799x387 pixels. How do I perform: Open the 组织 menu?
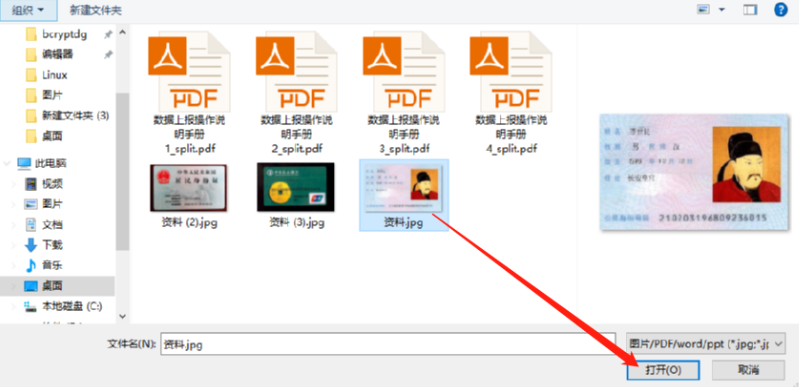click(x=28, y=10)
